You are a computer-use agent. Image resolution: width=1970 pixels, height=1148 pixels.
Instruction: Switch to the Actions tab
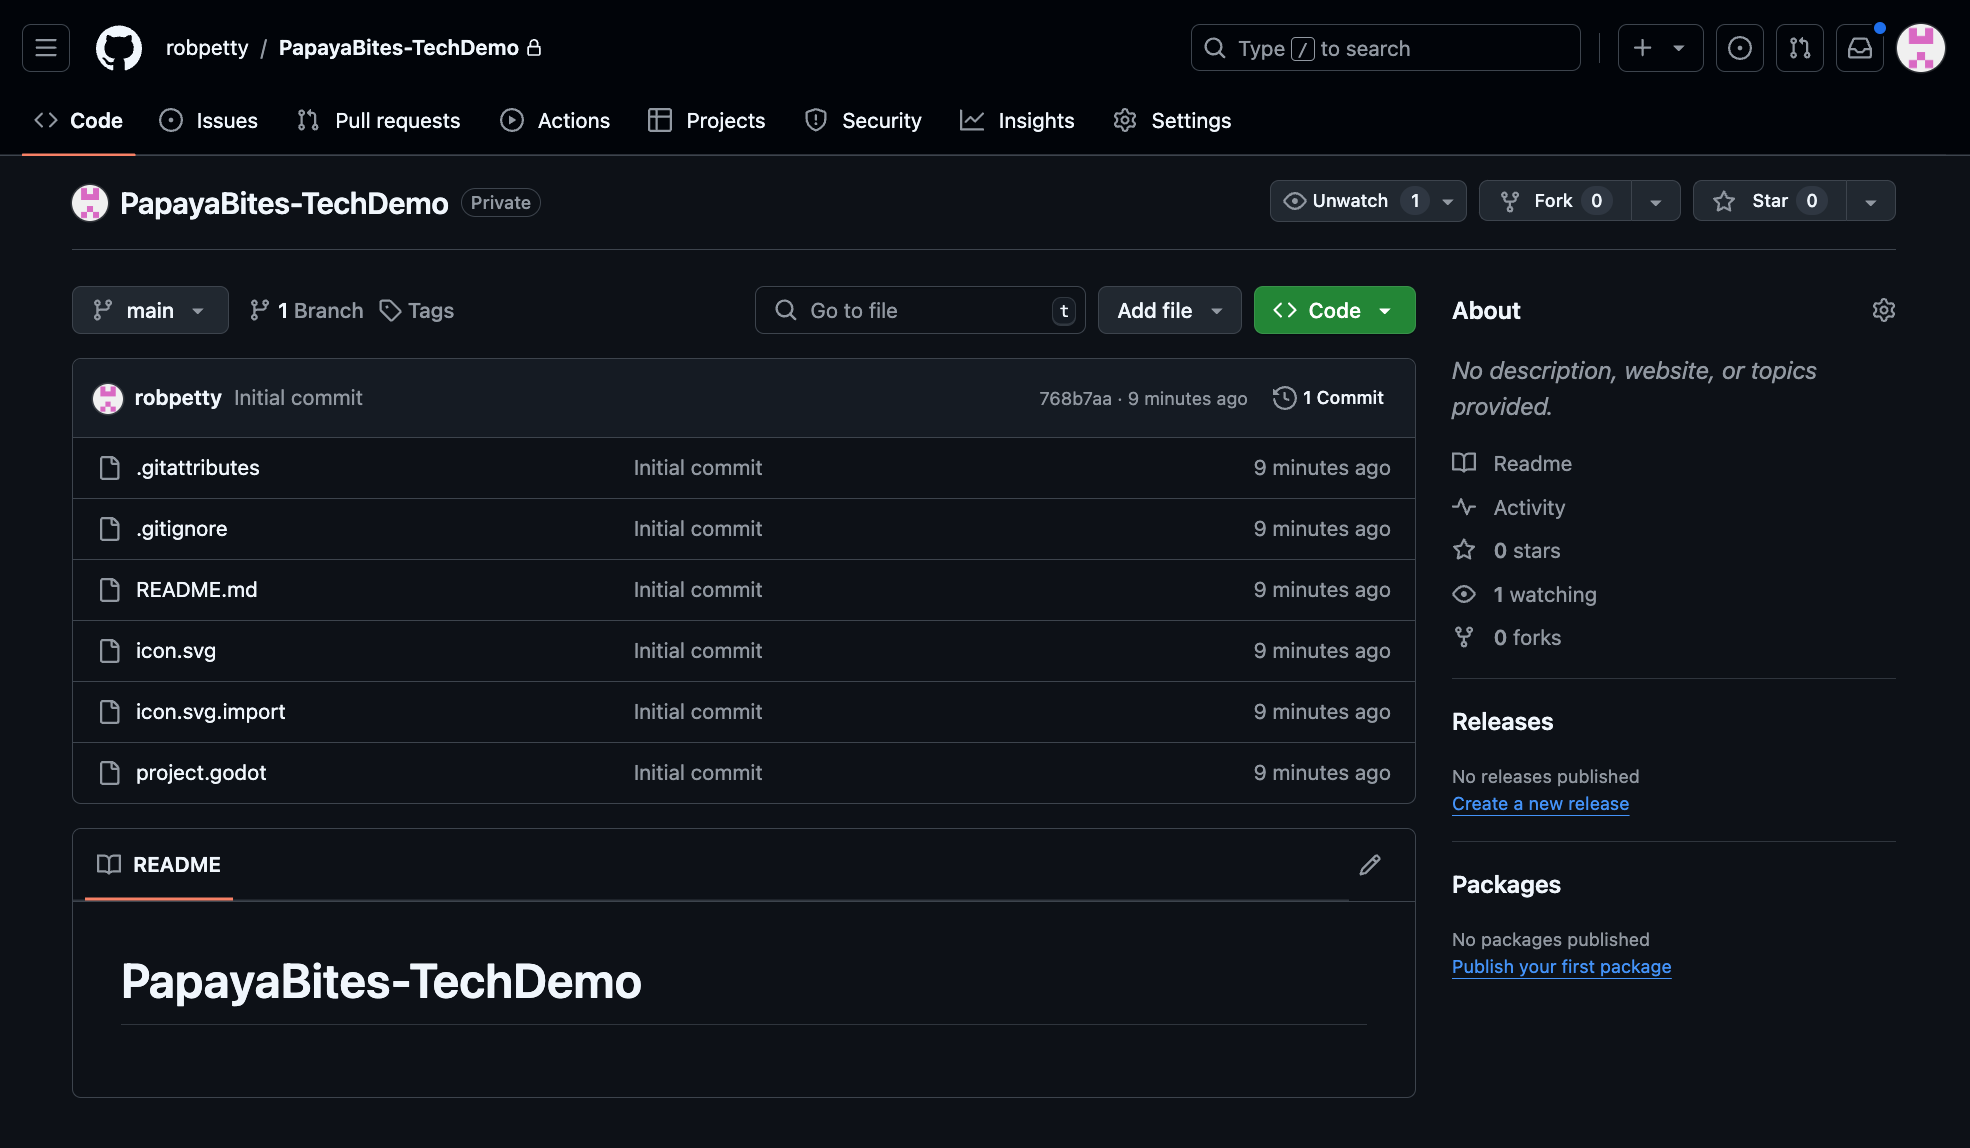pos(555,121)
